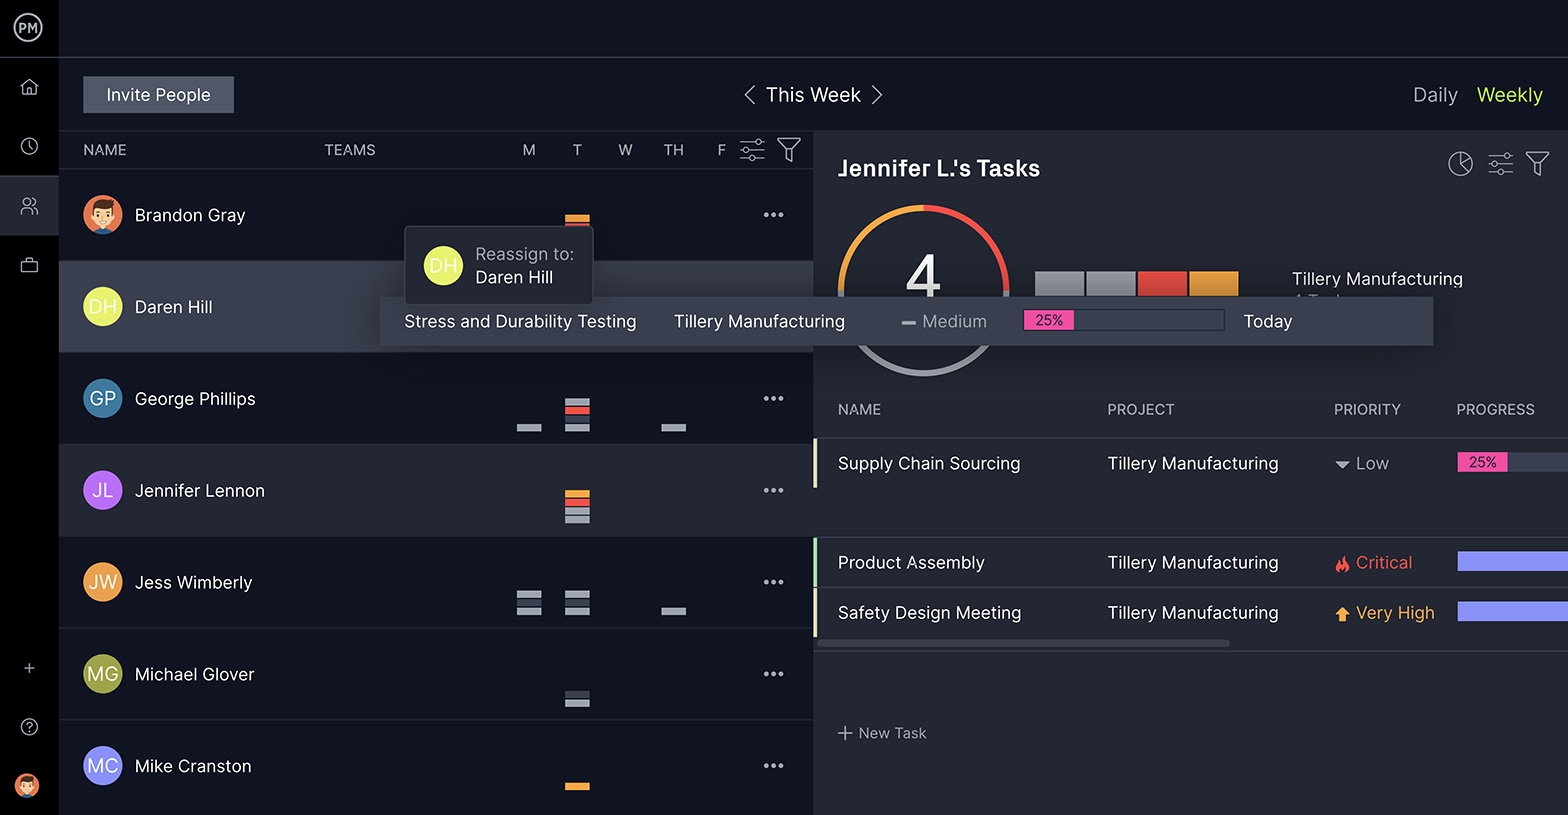
Task: Open Low priority dropdown for Supply Chain Sourcing
Action: pyautogui.click(x=1362, y=464)
